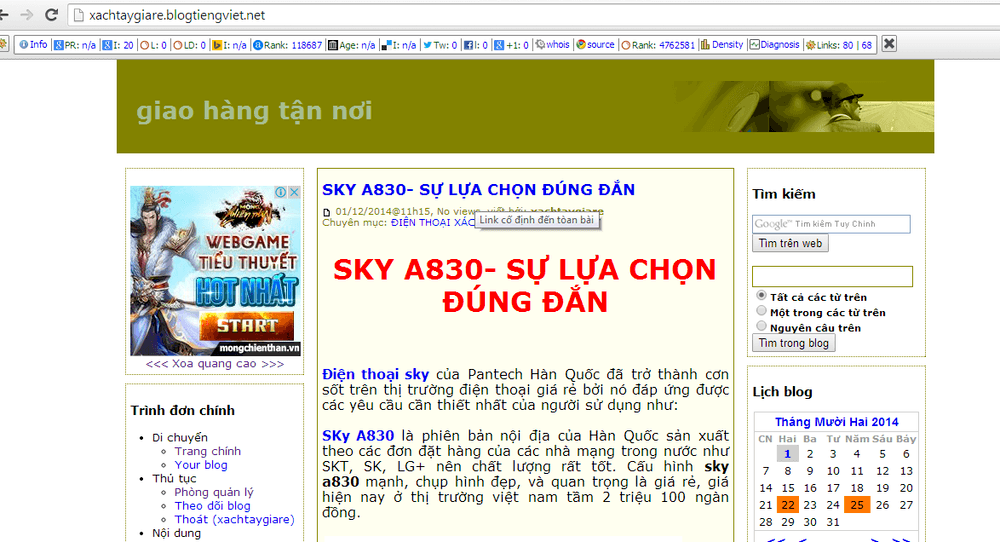
Task: Select day 1 in blog calendar
Action: (787, 454)
